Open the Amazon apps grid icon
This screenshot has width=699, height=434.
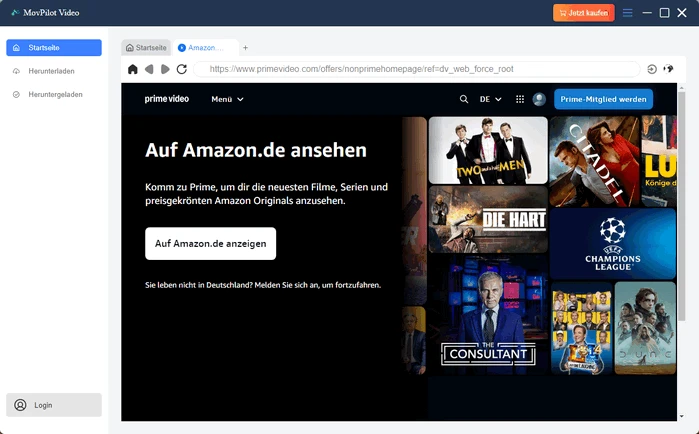click(x=520, y=99)
